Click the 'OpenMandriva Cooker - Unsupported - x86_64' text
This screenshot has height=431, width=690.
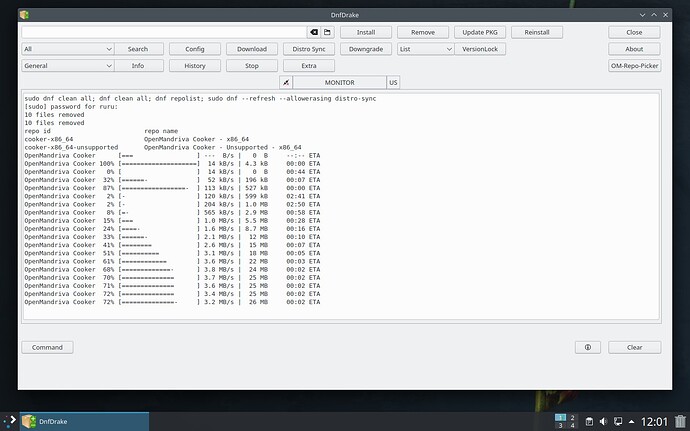pyautogui.click(x=223, y=147)
